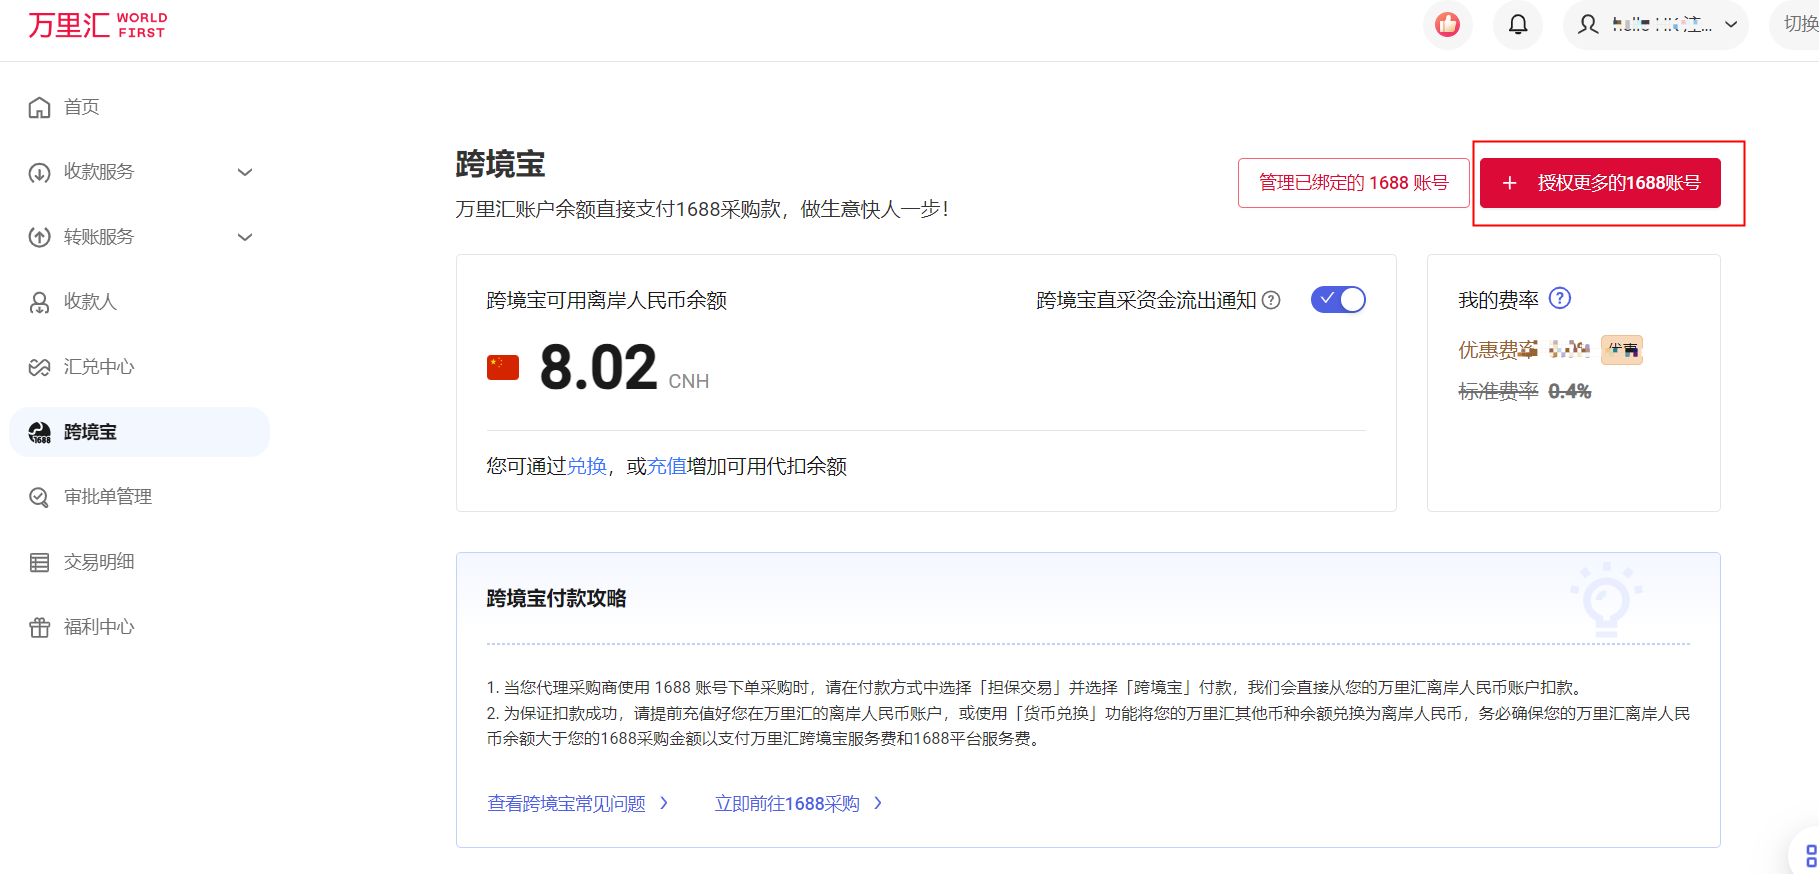Click the question mark next to 跨境宝直采资金流出通知

1271,300
